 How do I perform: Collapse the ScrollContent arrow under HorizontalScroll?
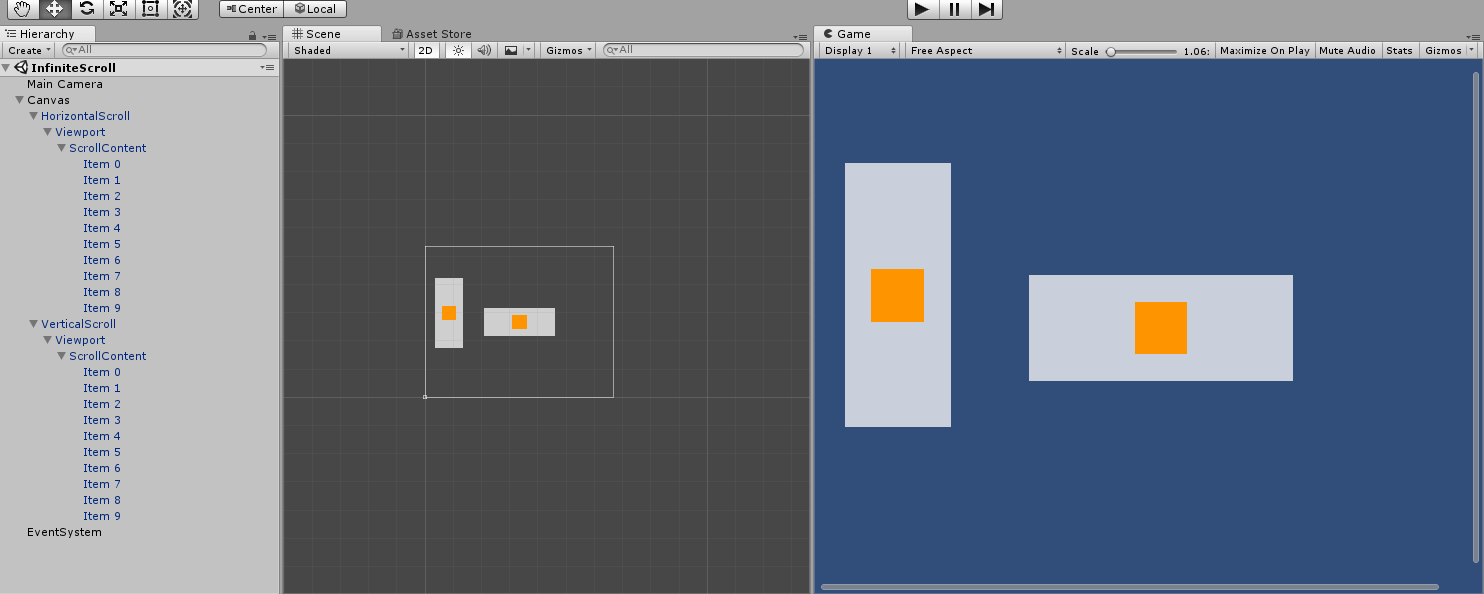pos(61,148)
